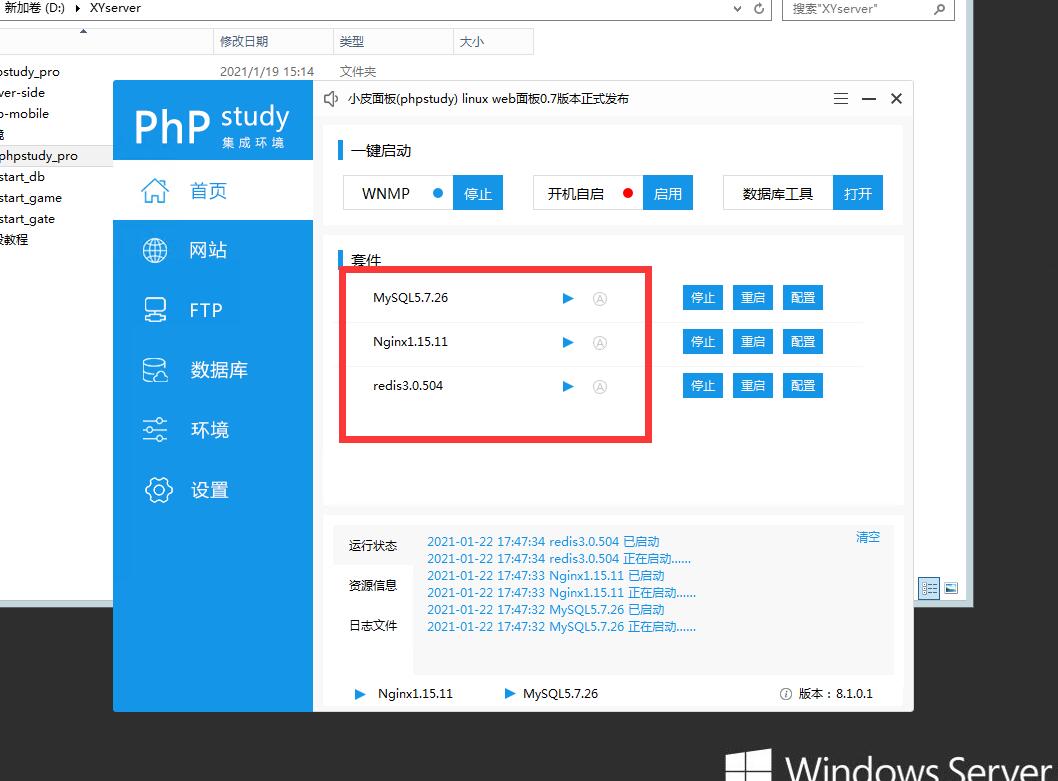The width and height of the screenshot is (1058, 781).
Task: Click the MySQL5.7.26 play arrow icon
Action: click(568, 298)
